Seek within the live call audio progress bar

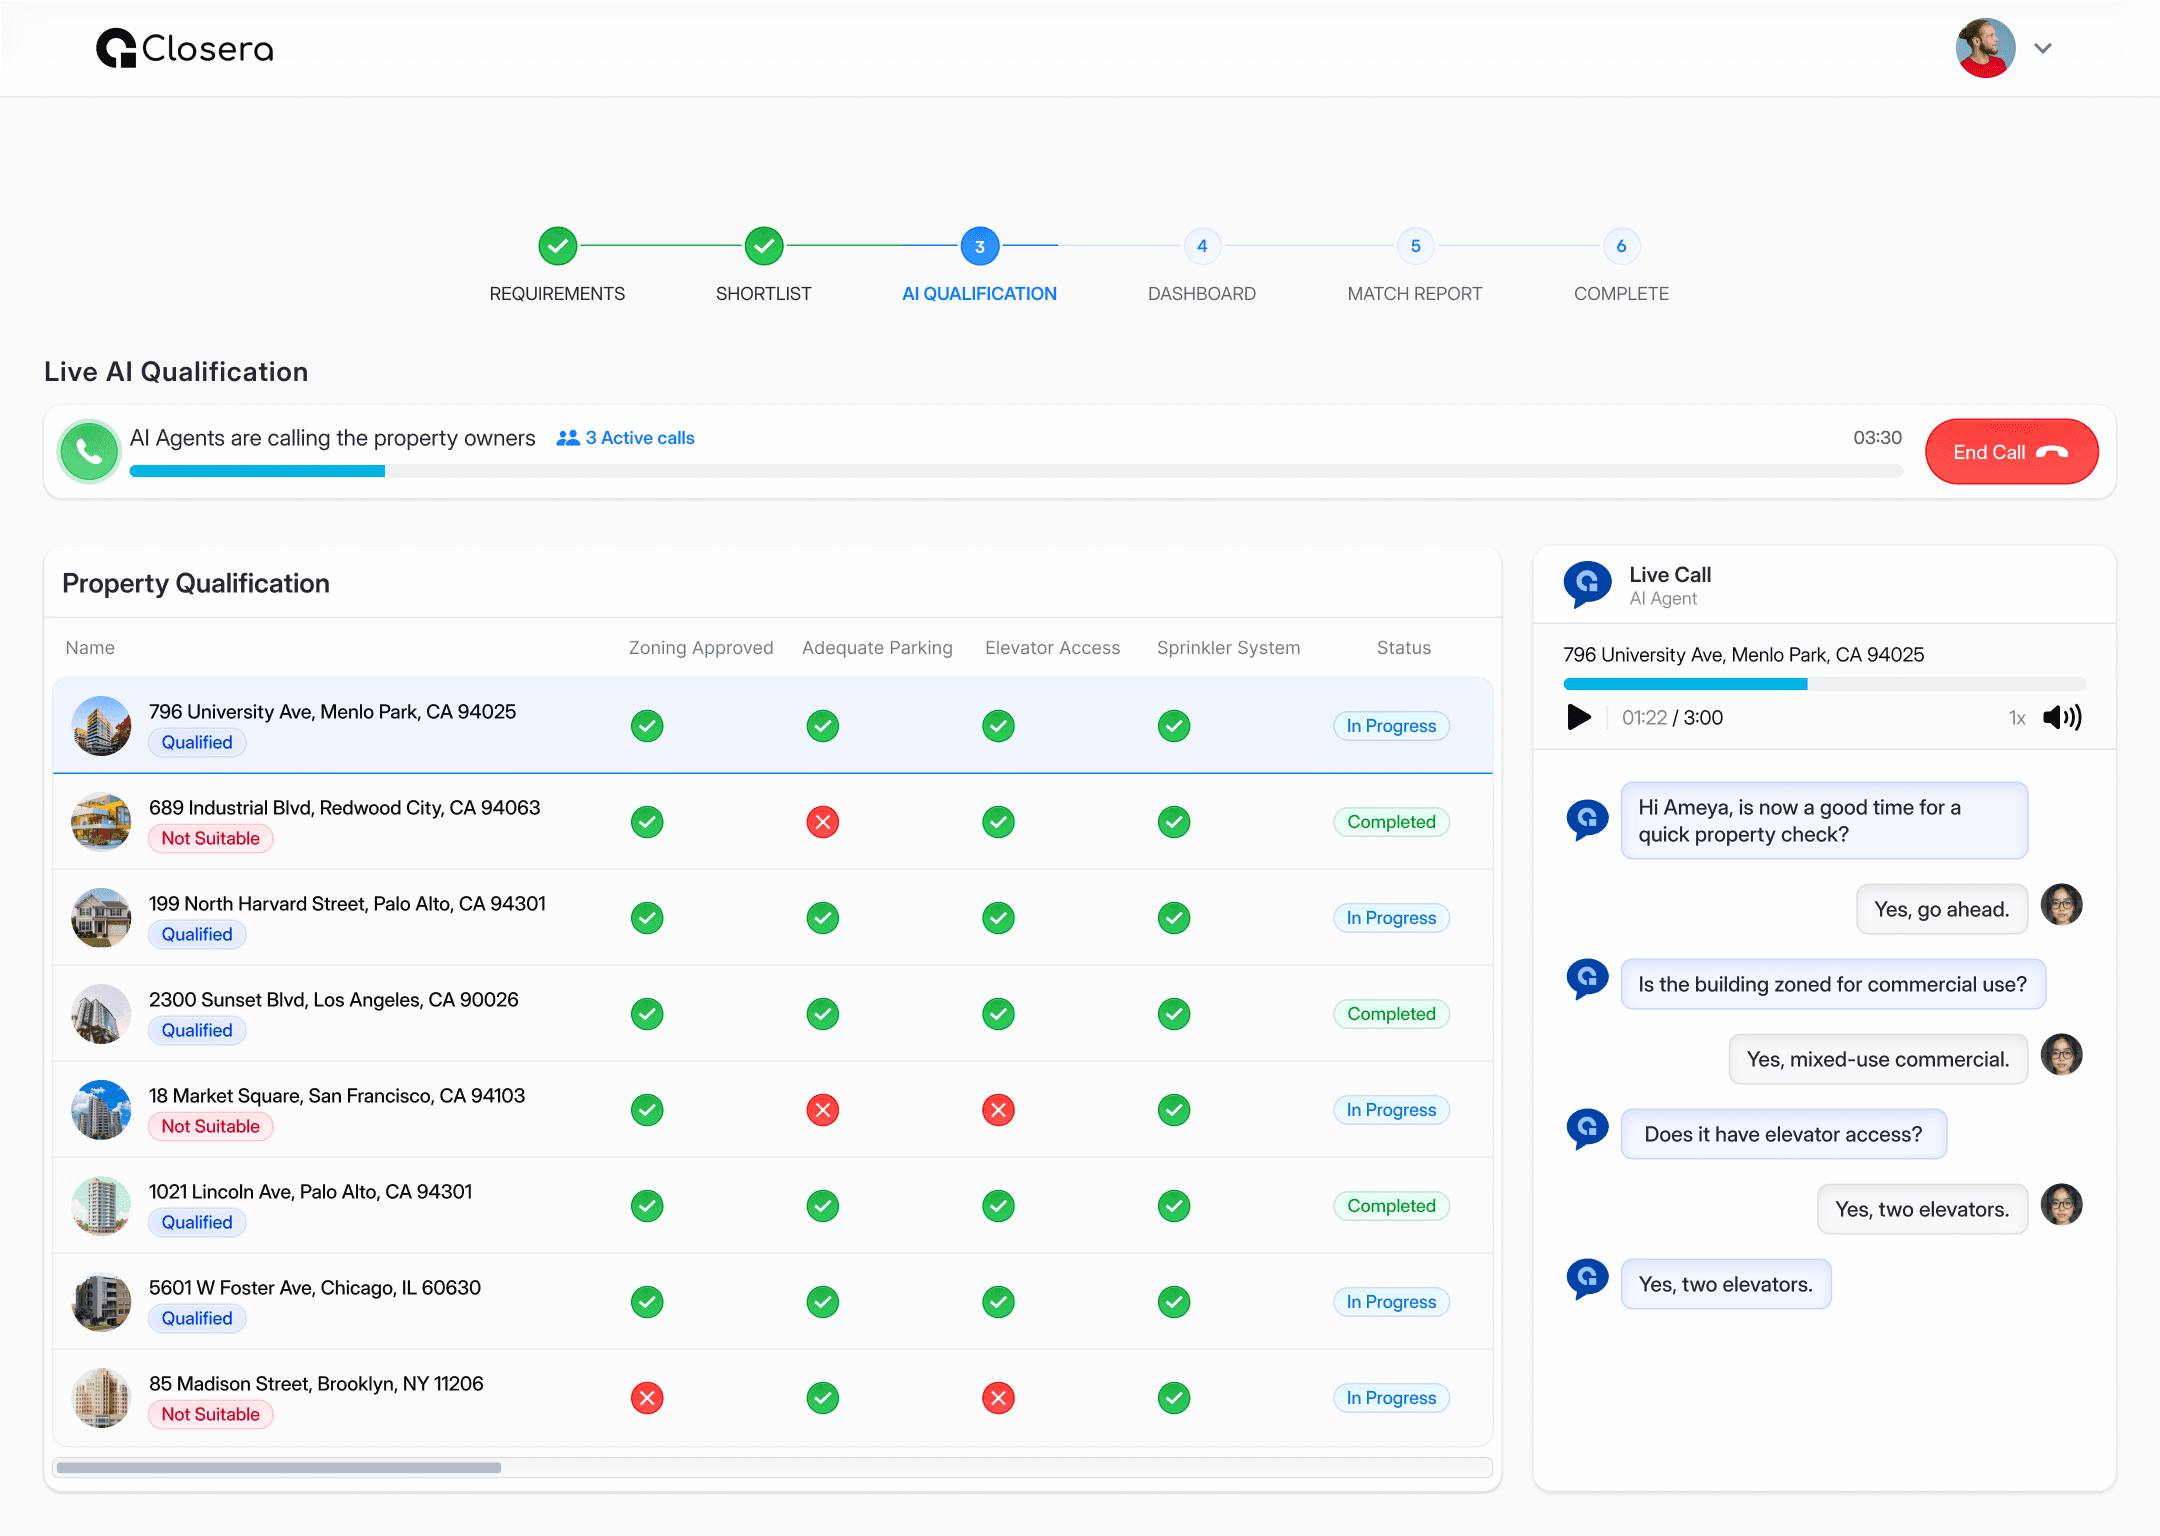pos(1824,684)
